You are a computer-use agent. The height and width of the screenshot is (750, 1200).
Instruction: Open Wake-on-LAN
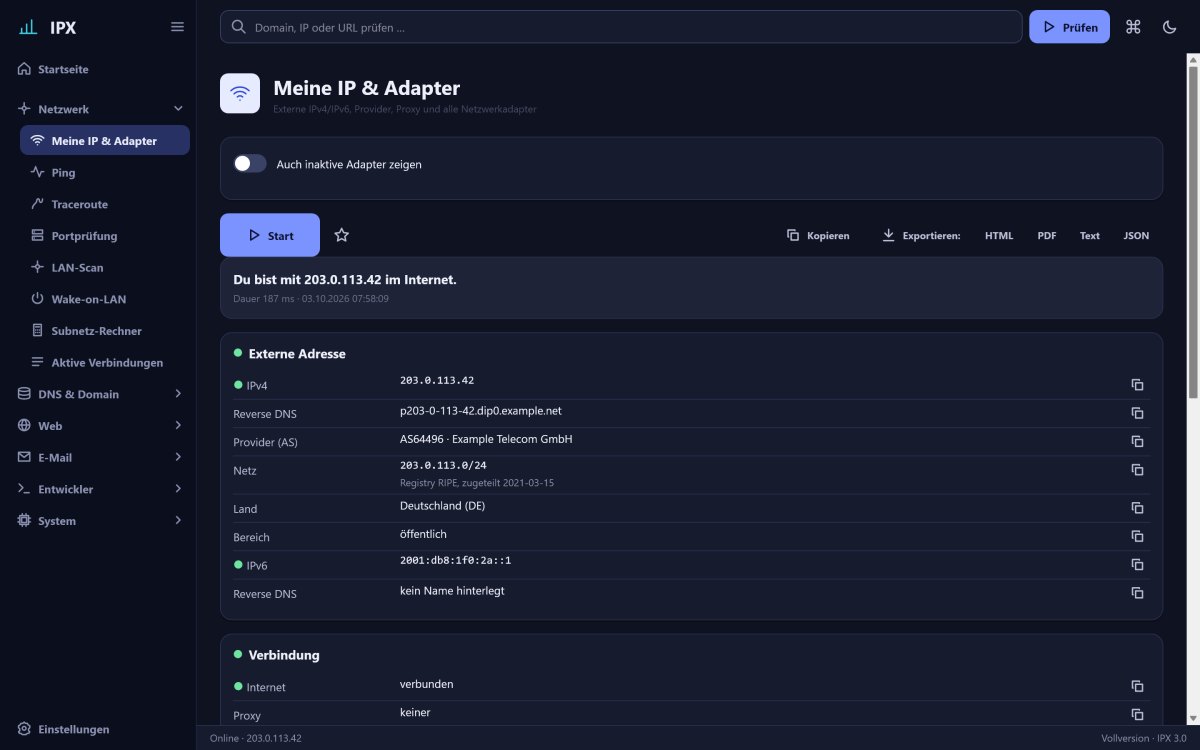tap(105, 299)
